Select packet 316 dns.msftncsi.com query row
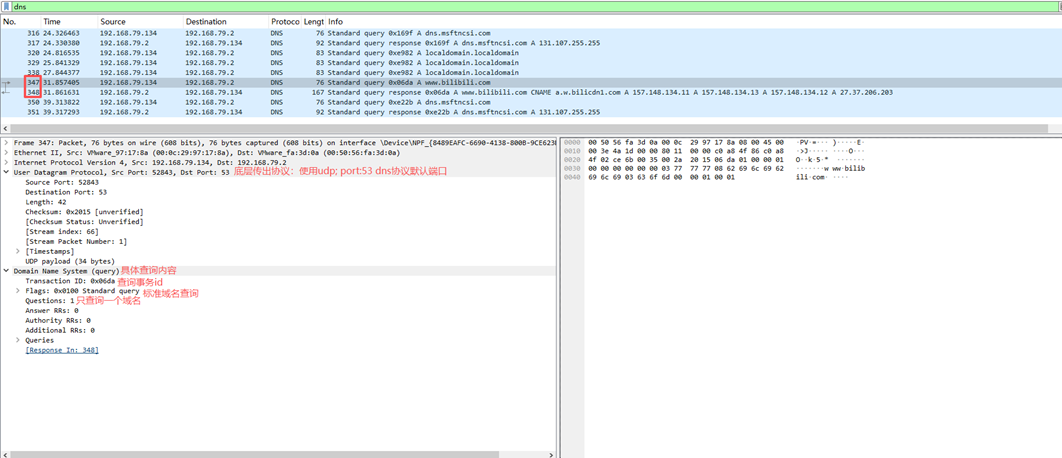This screenshot has width=1062, height=458. (400, 33)
